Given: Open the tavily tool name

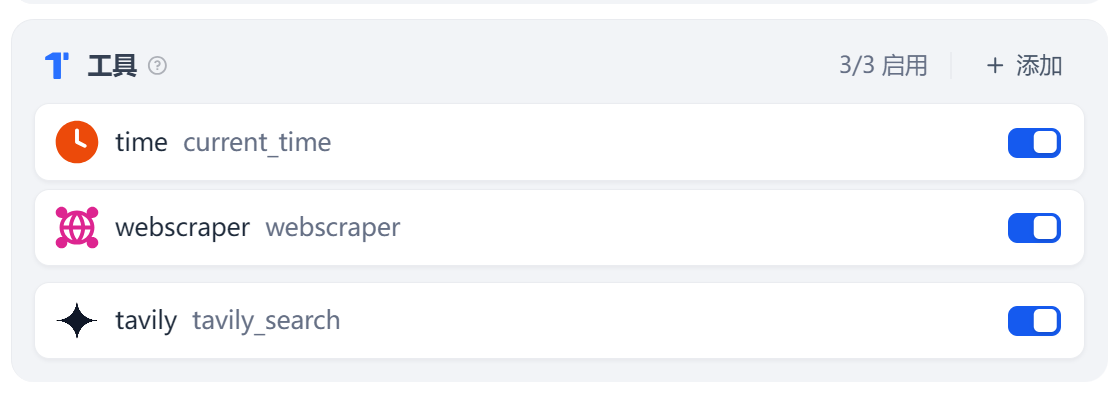Looking at the screenshot, I should [146, 321].
